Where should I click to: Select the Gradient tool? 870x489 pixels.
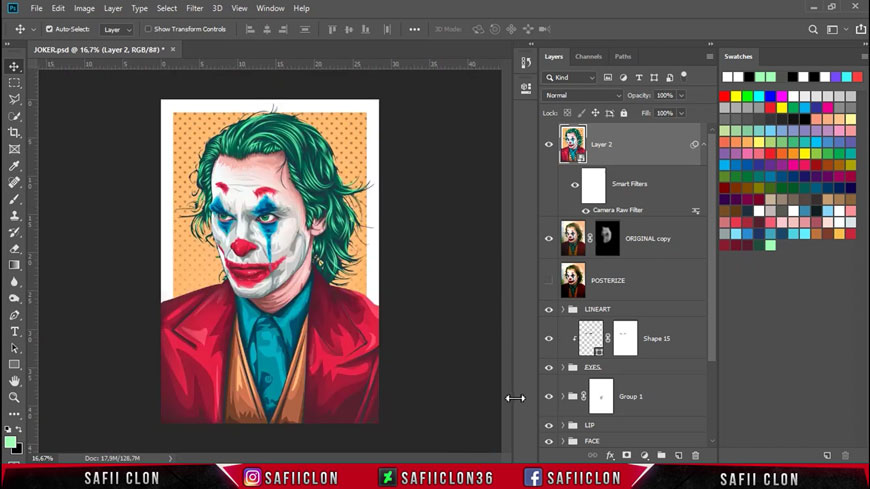[x=14, y=265]
